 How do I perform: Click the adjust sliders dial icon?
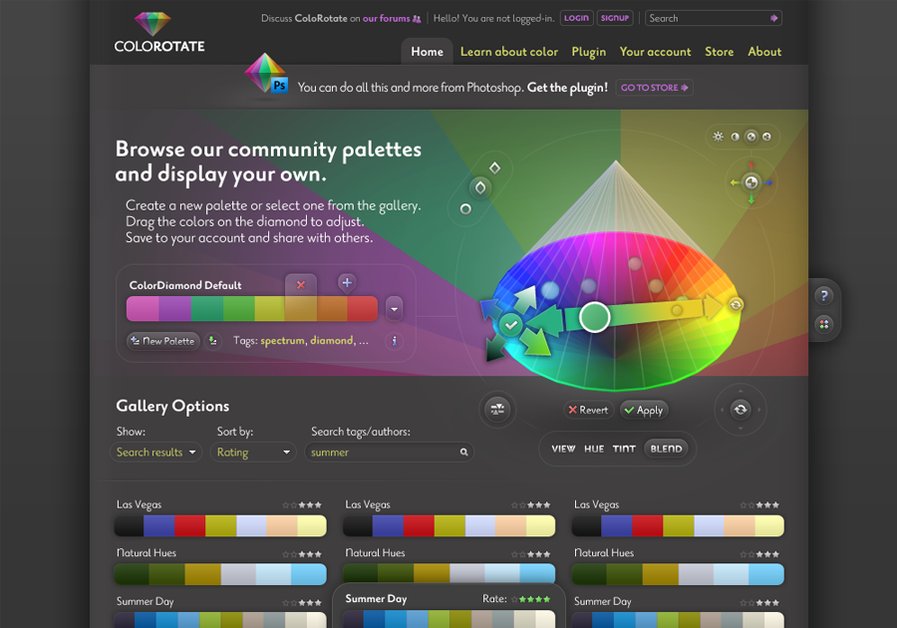(x=497, y=409)
